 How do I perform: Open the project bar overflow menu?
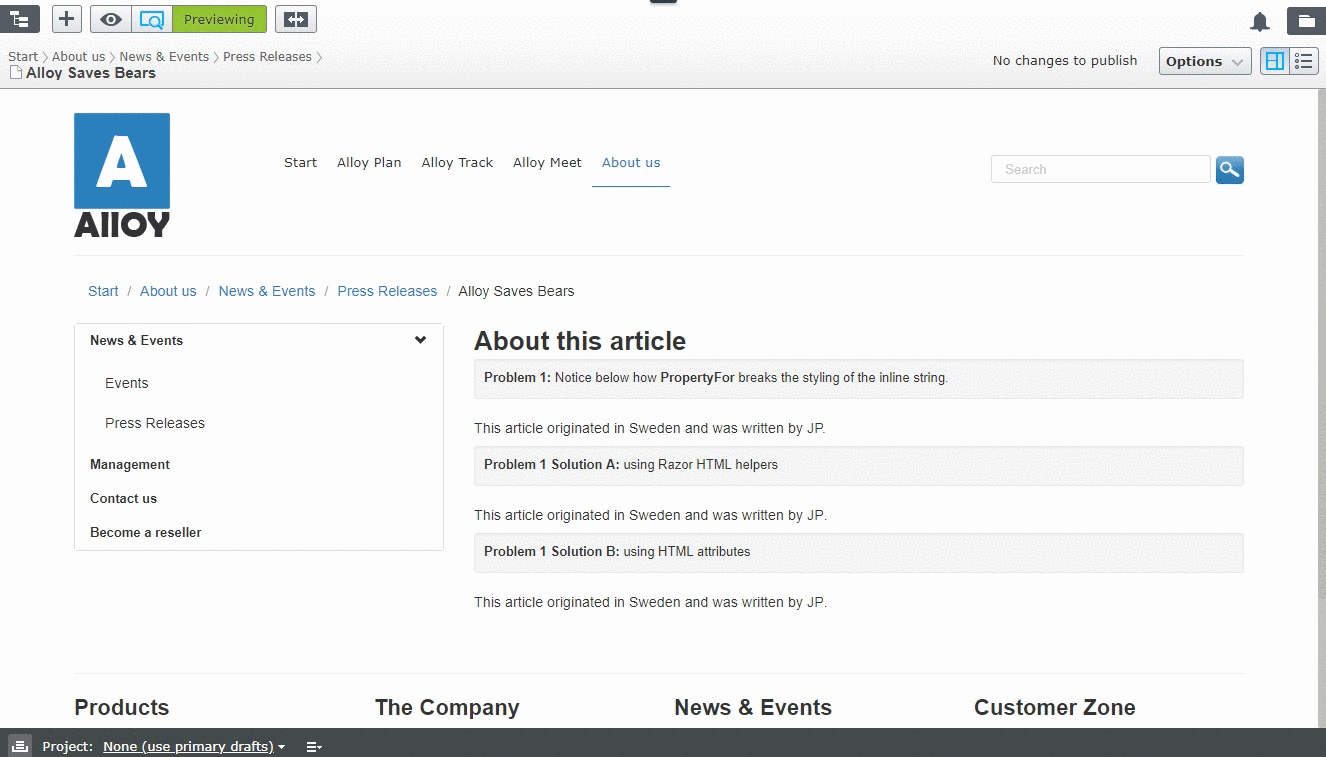pyautogui.click(x=313, y=746)
